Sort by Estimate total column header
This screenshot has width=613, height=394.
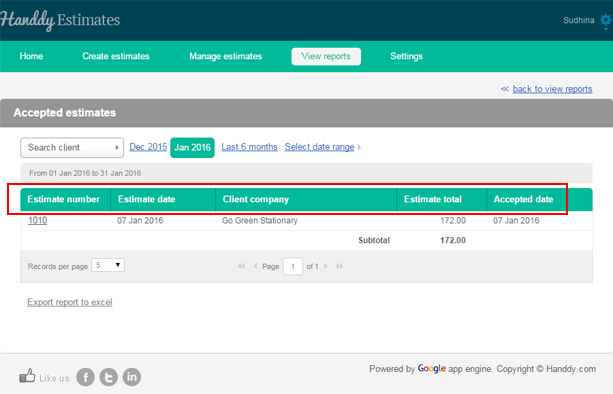pos(442,199)
